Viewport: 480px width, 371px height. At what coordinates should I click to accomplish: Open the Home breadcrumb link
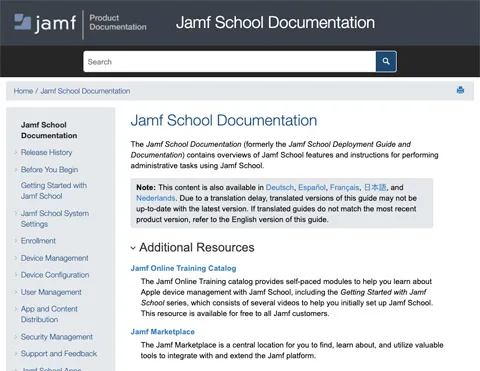pos(23,91)
